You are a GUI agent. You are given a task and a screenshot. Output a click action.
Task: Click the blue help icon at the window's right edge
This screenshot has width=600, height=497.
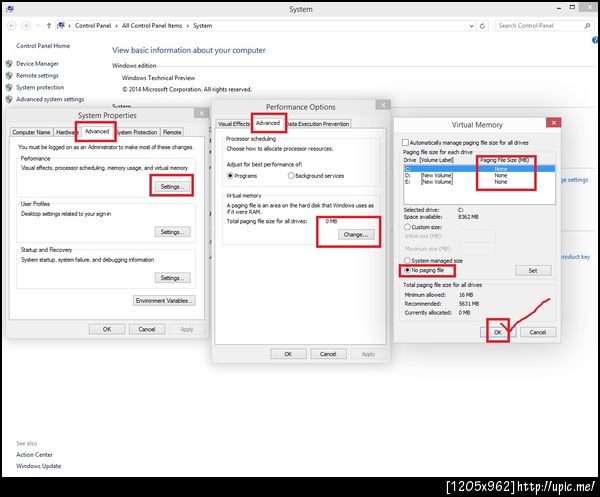595,40
